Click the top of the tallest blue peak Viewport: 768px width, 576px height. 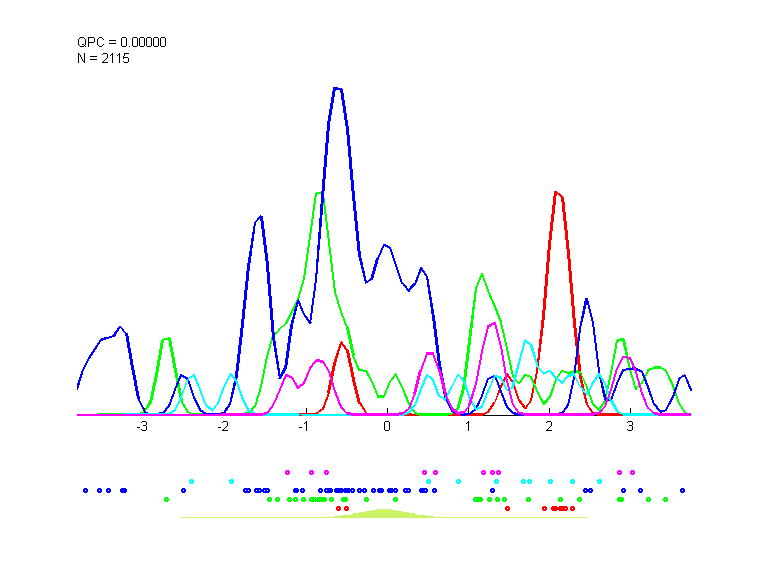tap(338, 88)
